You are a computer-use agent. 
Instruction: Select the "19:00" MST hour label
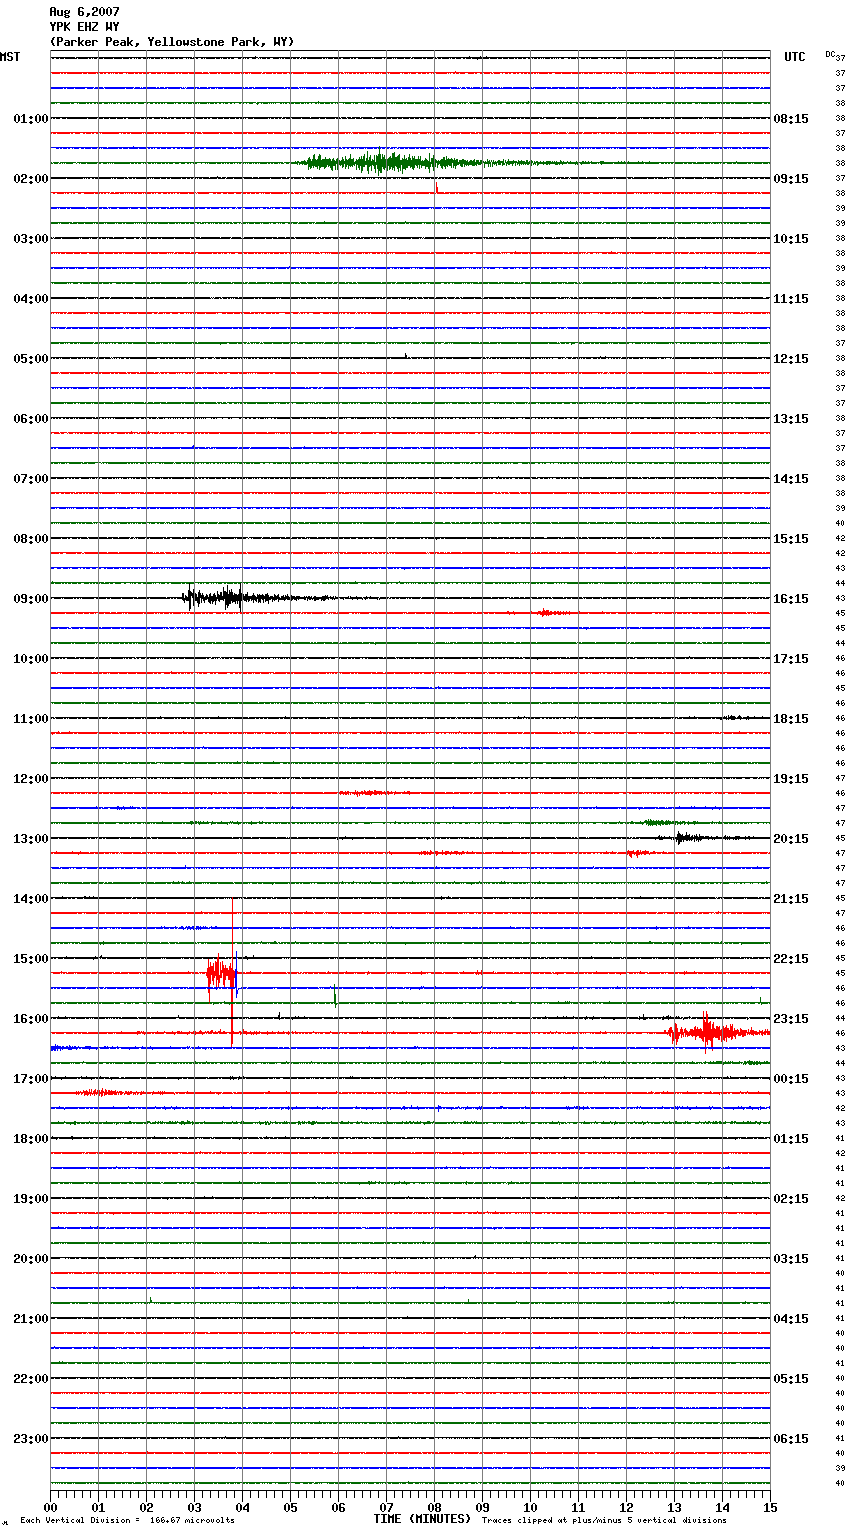tap(31, 1199)
